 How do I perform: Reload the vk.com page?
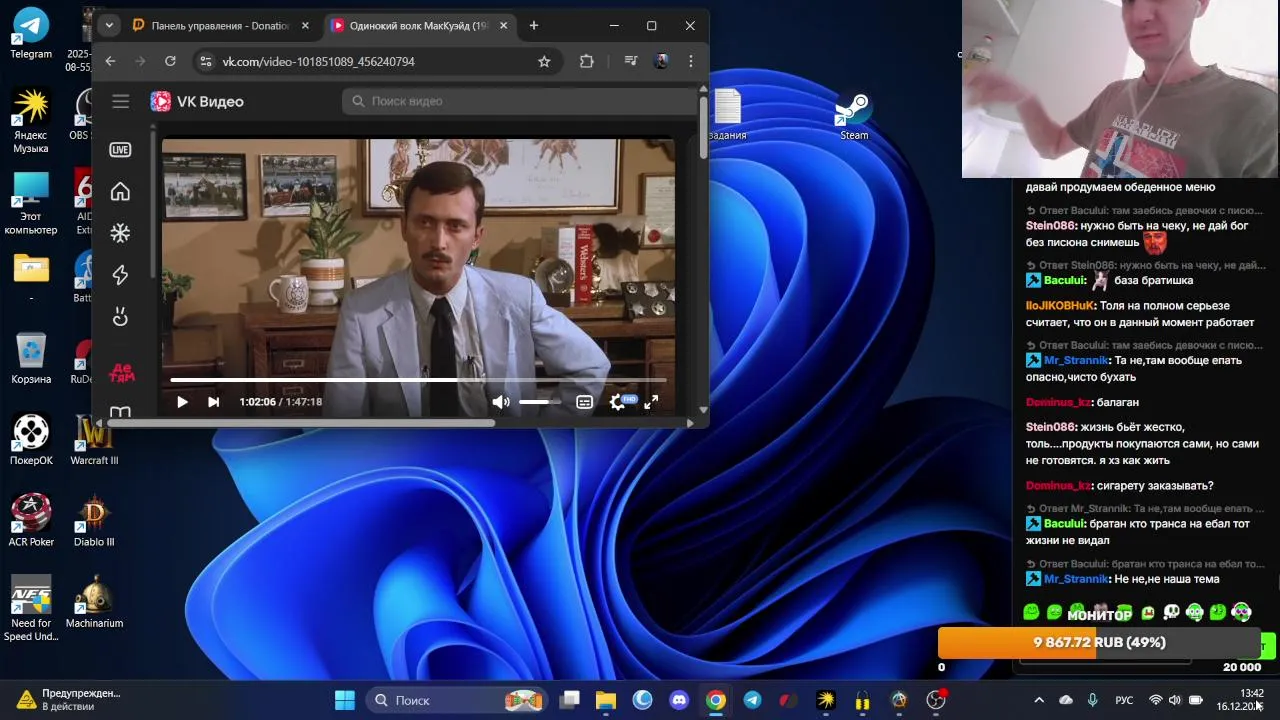[170, 61]
